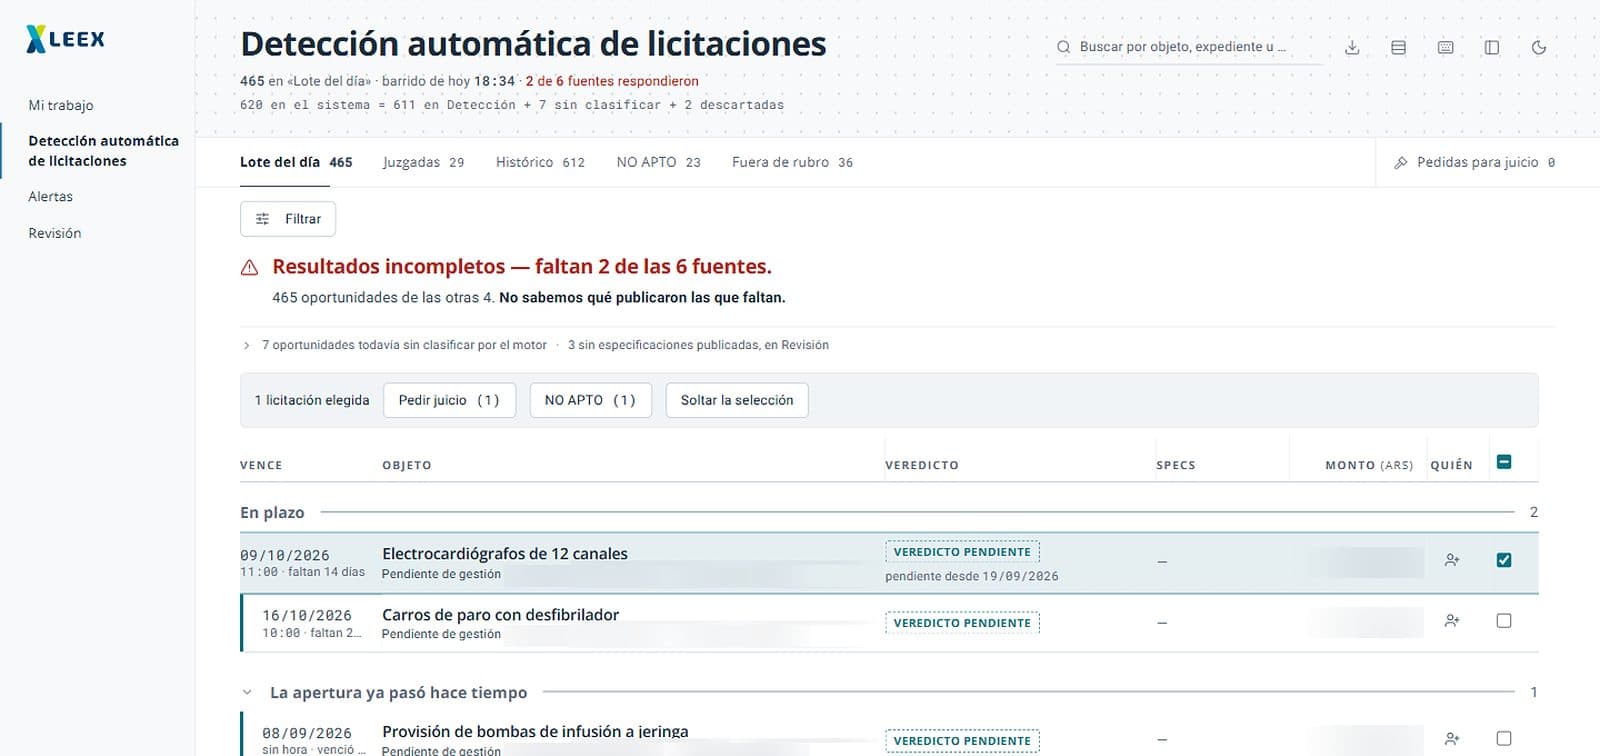Click the 2 de 6 fuentes respondieron text

coord(612,81)
